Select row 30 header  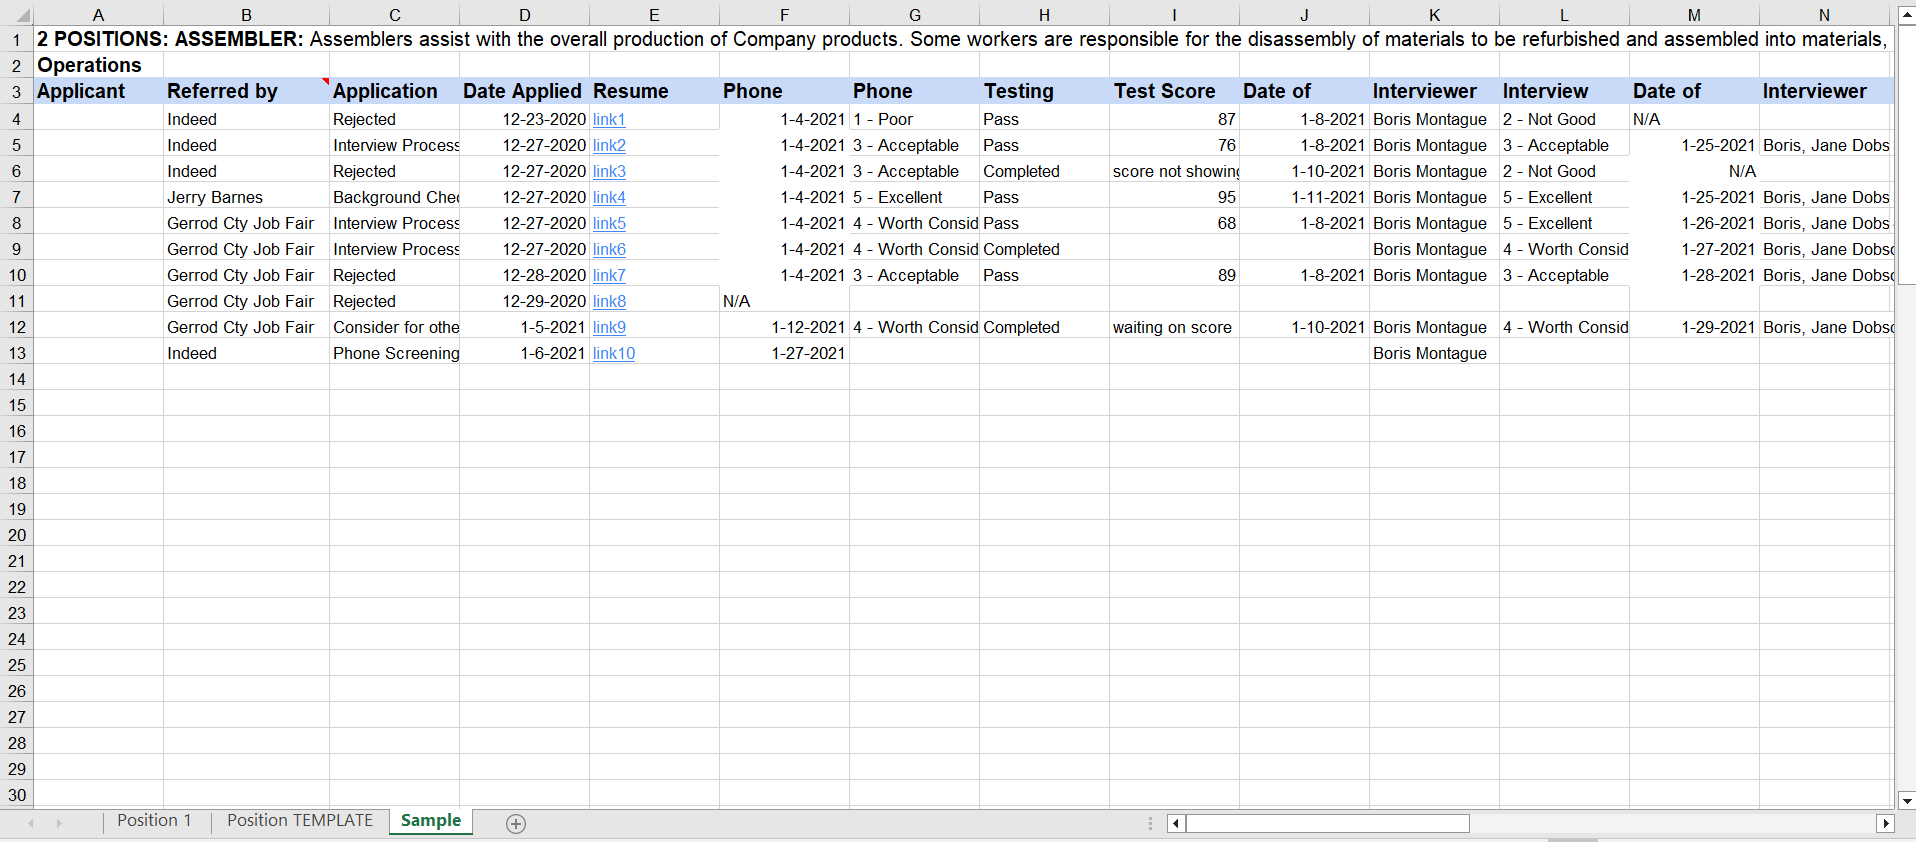[16, 795]
